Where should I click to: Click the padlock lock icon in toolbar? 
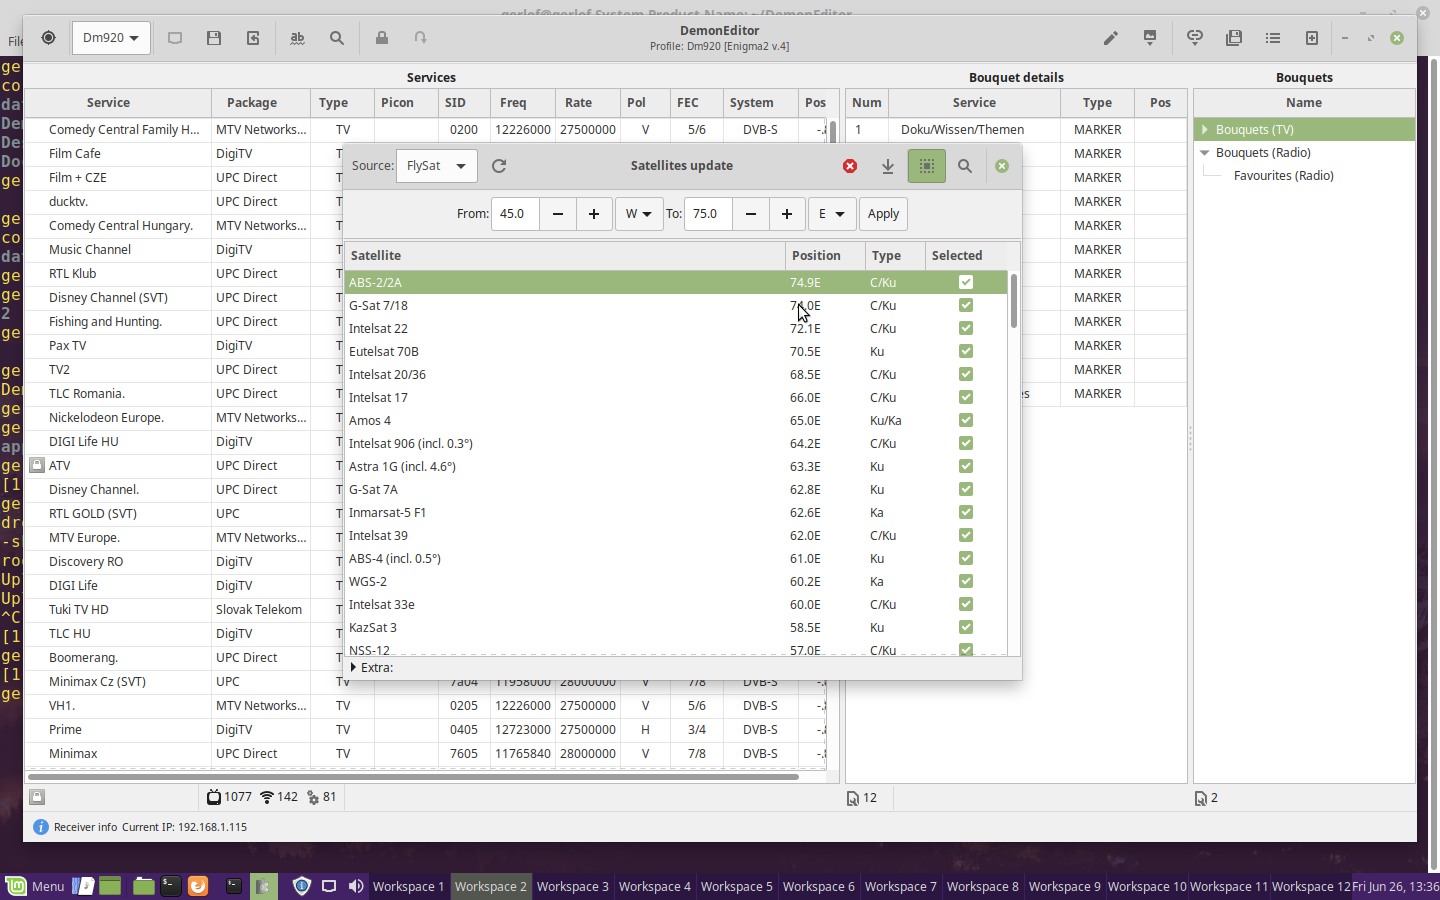(x=382, y=38)
